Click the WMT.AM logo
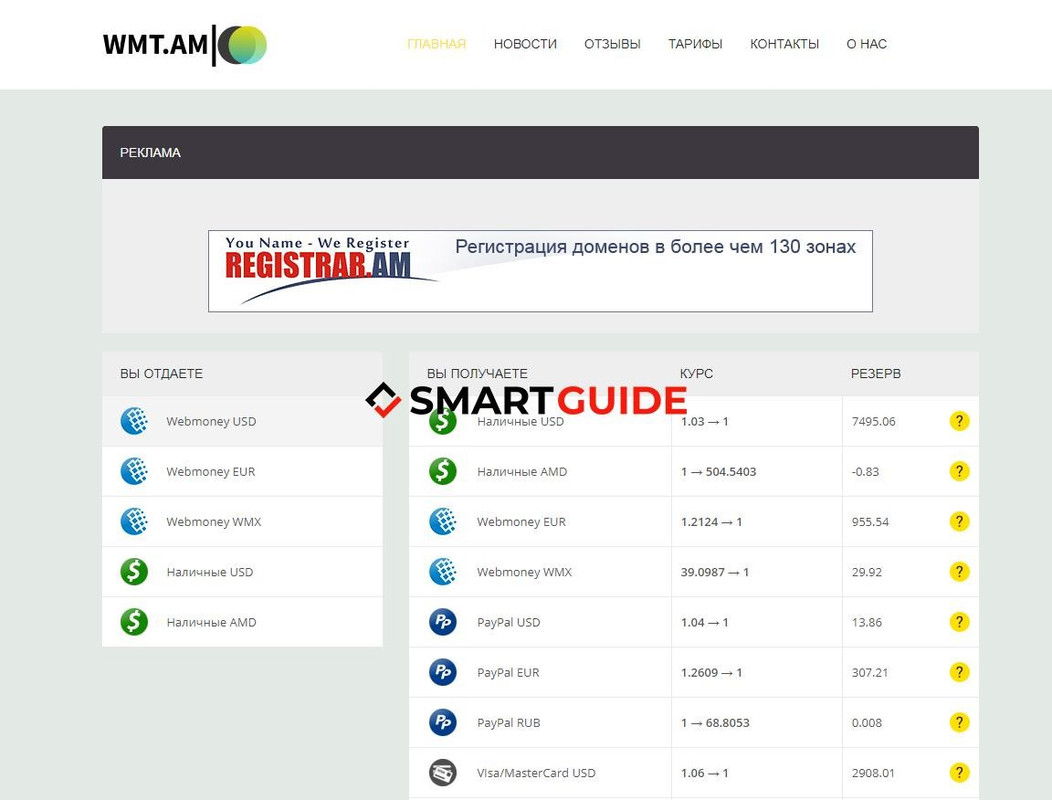1052x800 pixels. click(x=185, y=45)
